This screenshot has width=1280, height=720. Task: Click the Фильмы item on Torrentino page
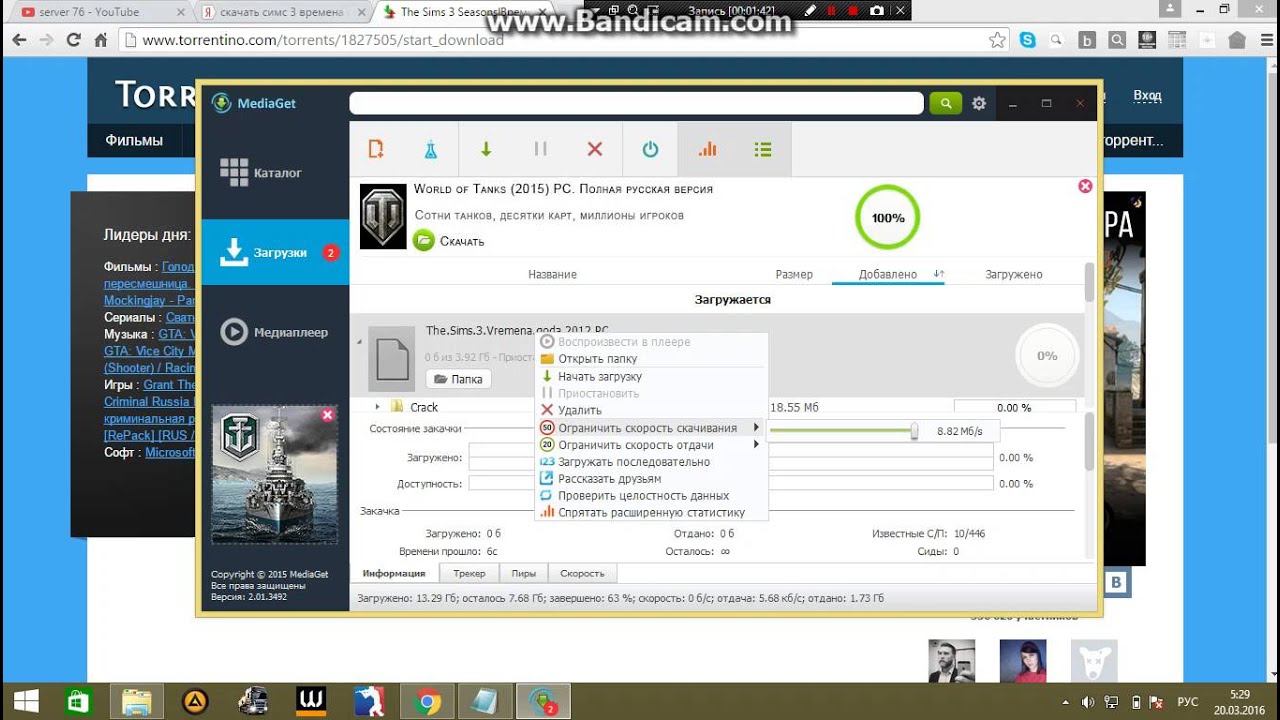(x=134, y=140)
